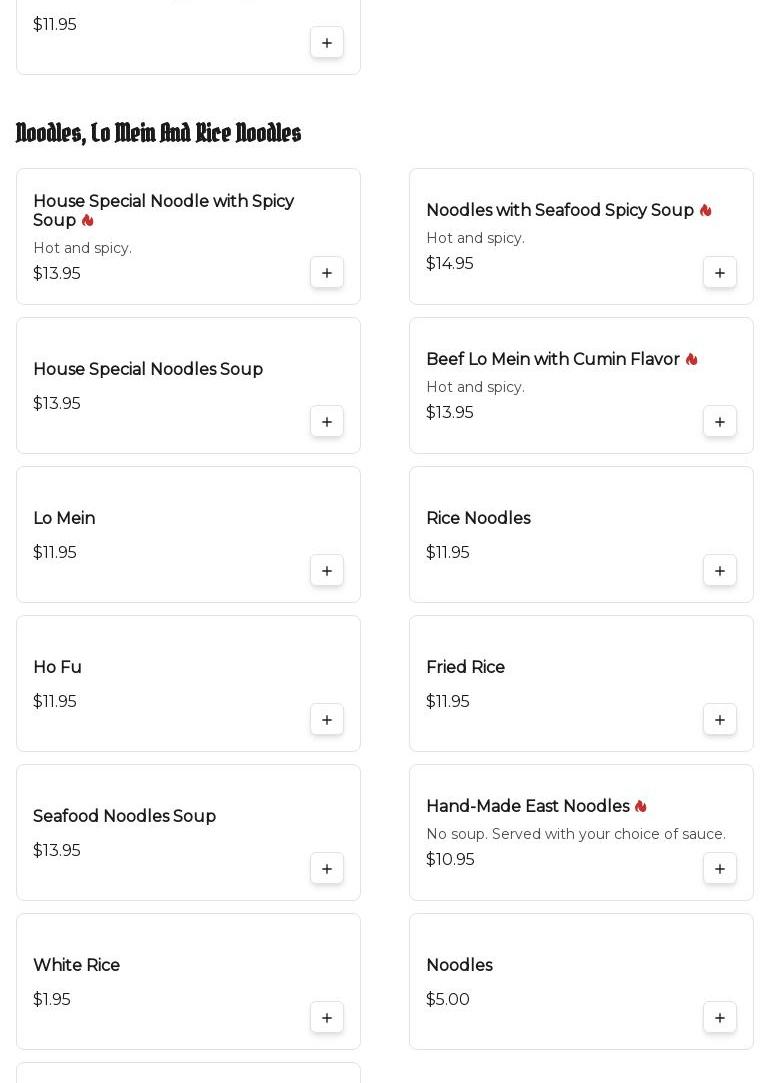Click plus button for White Rice
Screen dimensions: 770x1083
point(327,1018)
